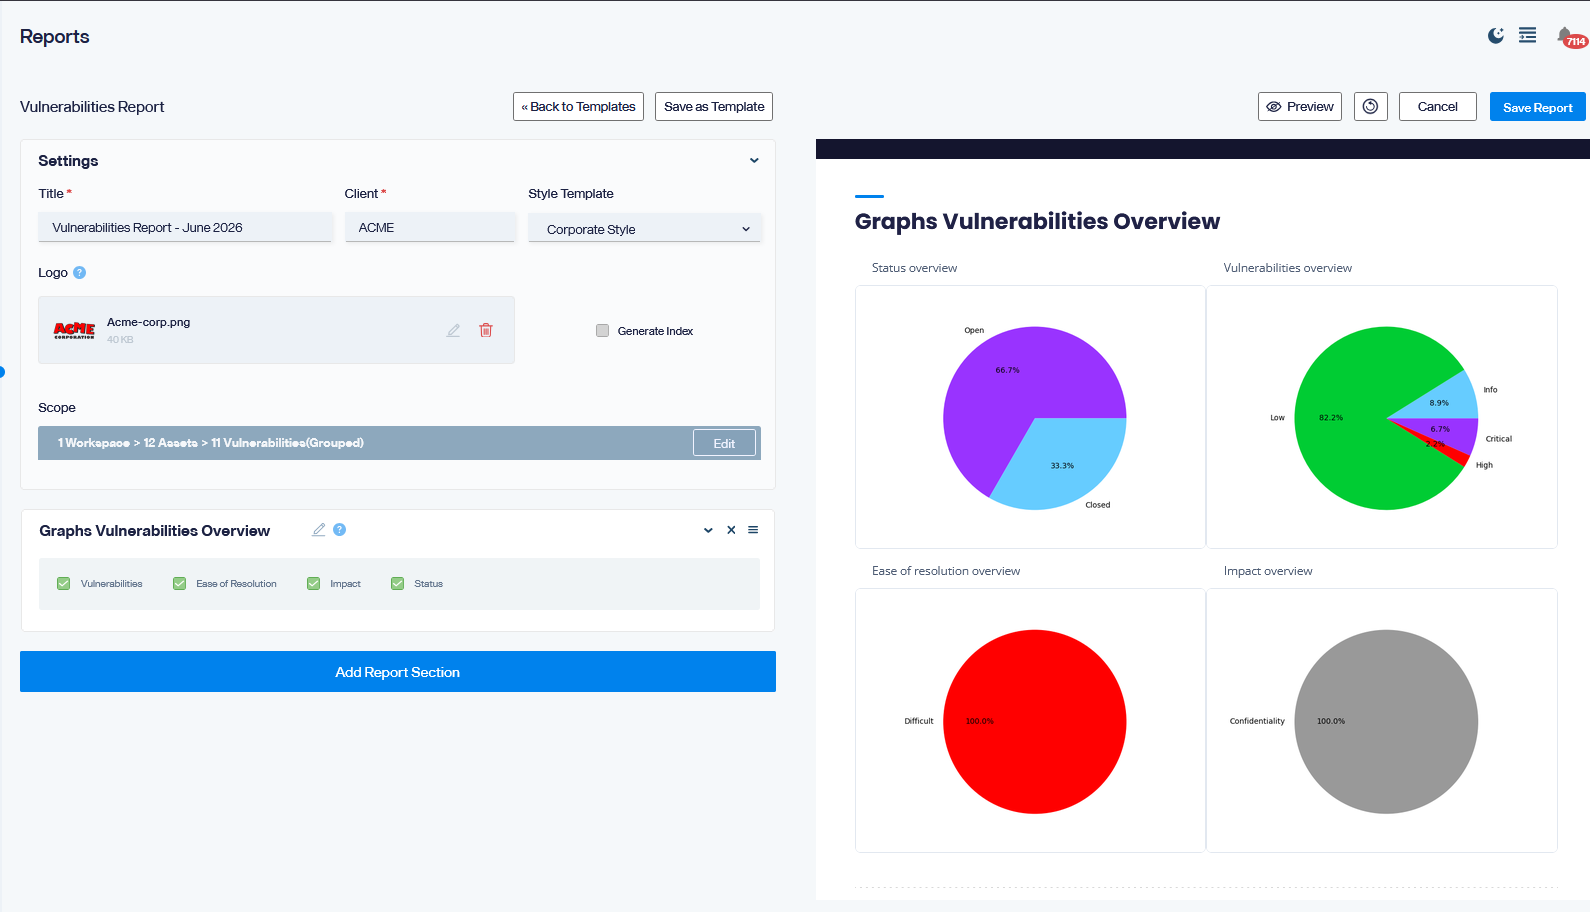Delete the Acme-corp.png logo
Image resolution: width=1590 pixels, height=912 pixels.
(486, 330)
